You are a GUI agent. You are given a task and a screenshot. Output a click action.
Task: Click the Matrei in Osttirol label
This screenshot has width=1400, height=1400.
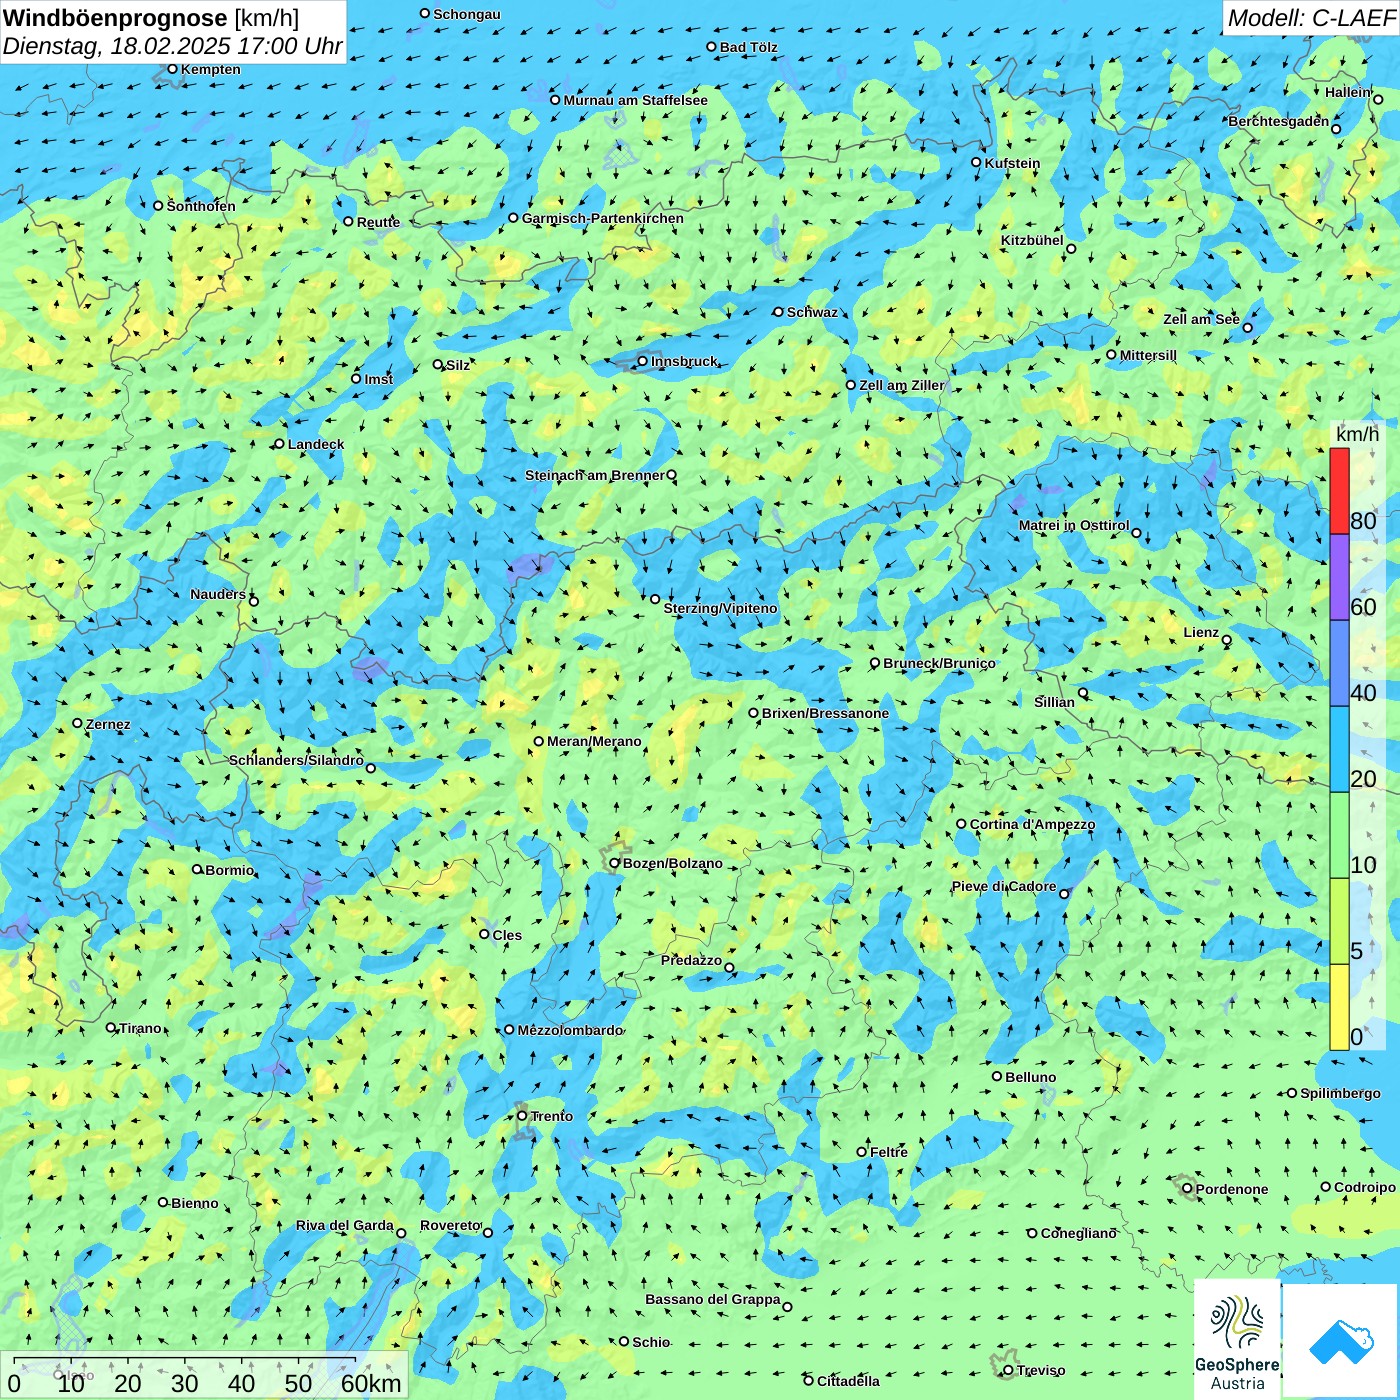pos(1074,525)
